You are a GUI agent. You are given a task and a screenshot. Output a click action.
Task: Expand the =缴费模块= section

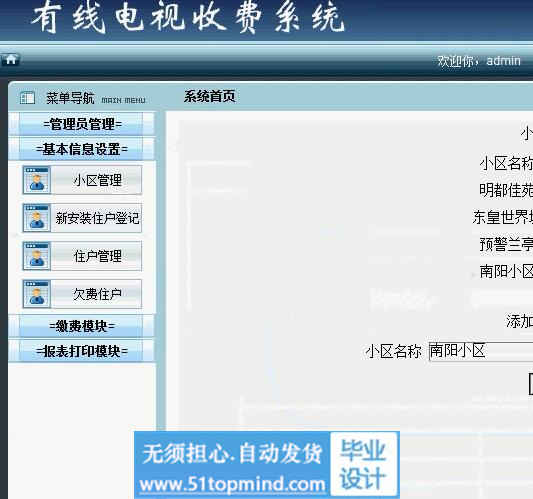coord(82,326)
